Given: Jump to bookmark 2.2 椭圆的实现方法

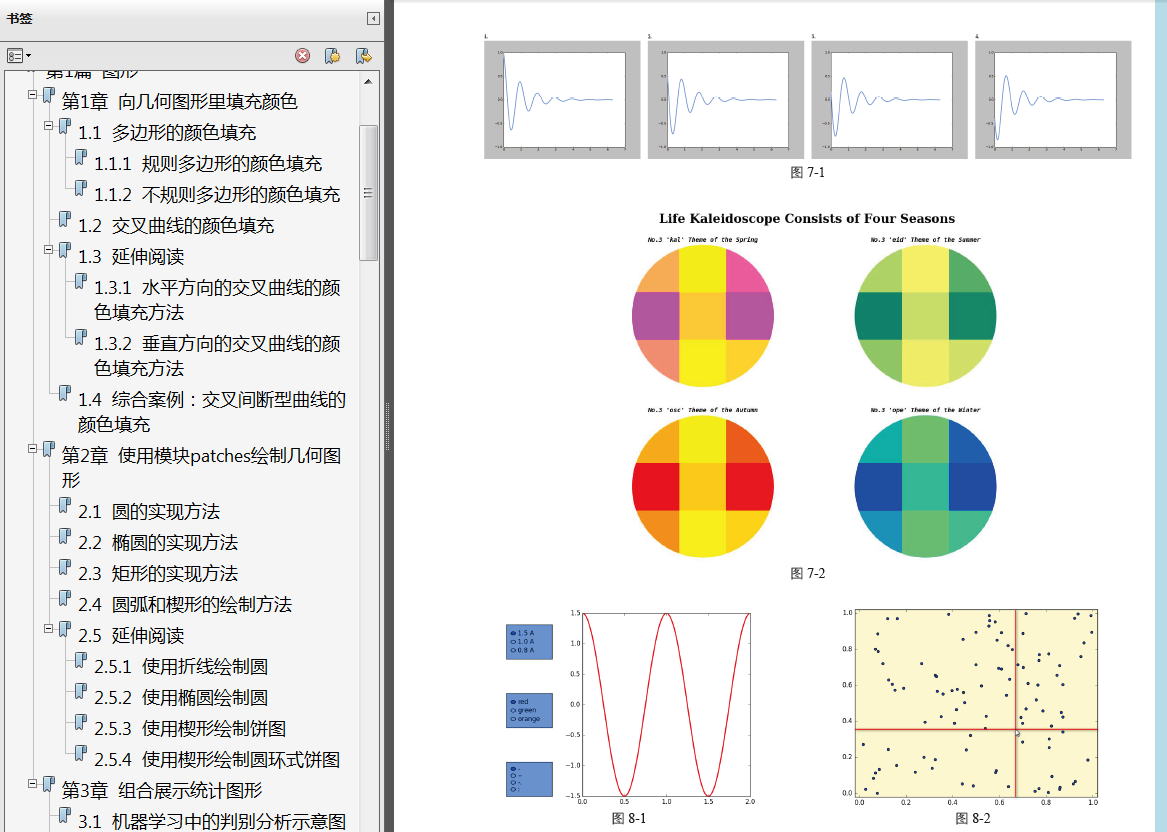Looking at the screenshot, I should click(x=158, y=543).
